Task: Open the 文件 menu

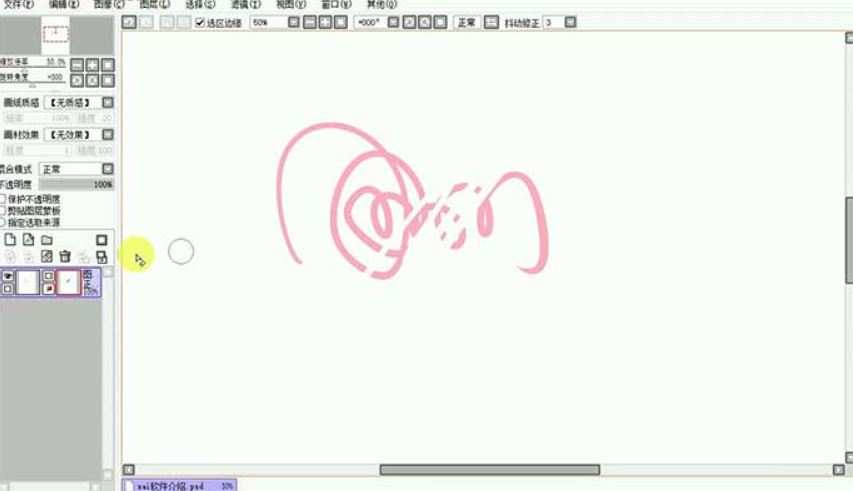Action: point(13,4)
